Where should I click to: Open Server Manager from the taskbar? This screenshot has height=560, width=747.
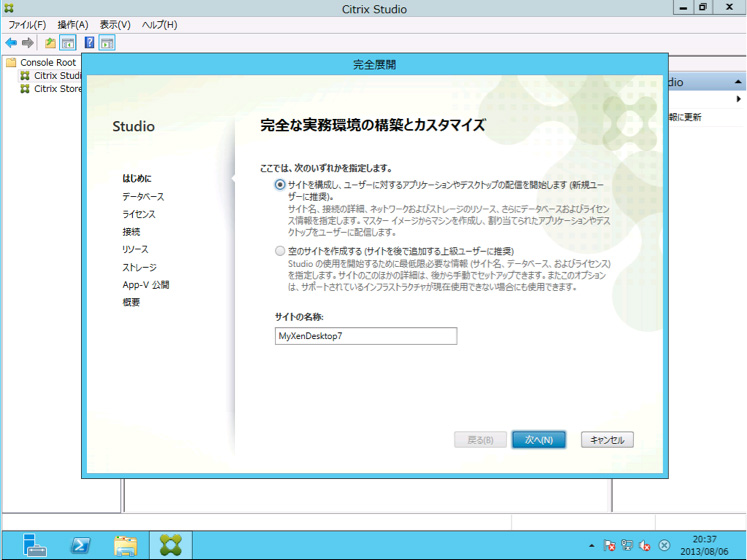pos(34,545)
